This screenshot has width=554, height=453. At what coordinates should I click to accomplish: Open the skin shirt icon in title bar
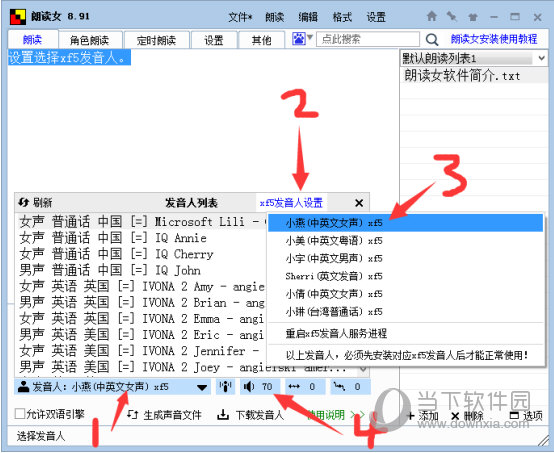pos(473,17)
